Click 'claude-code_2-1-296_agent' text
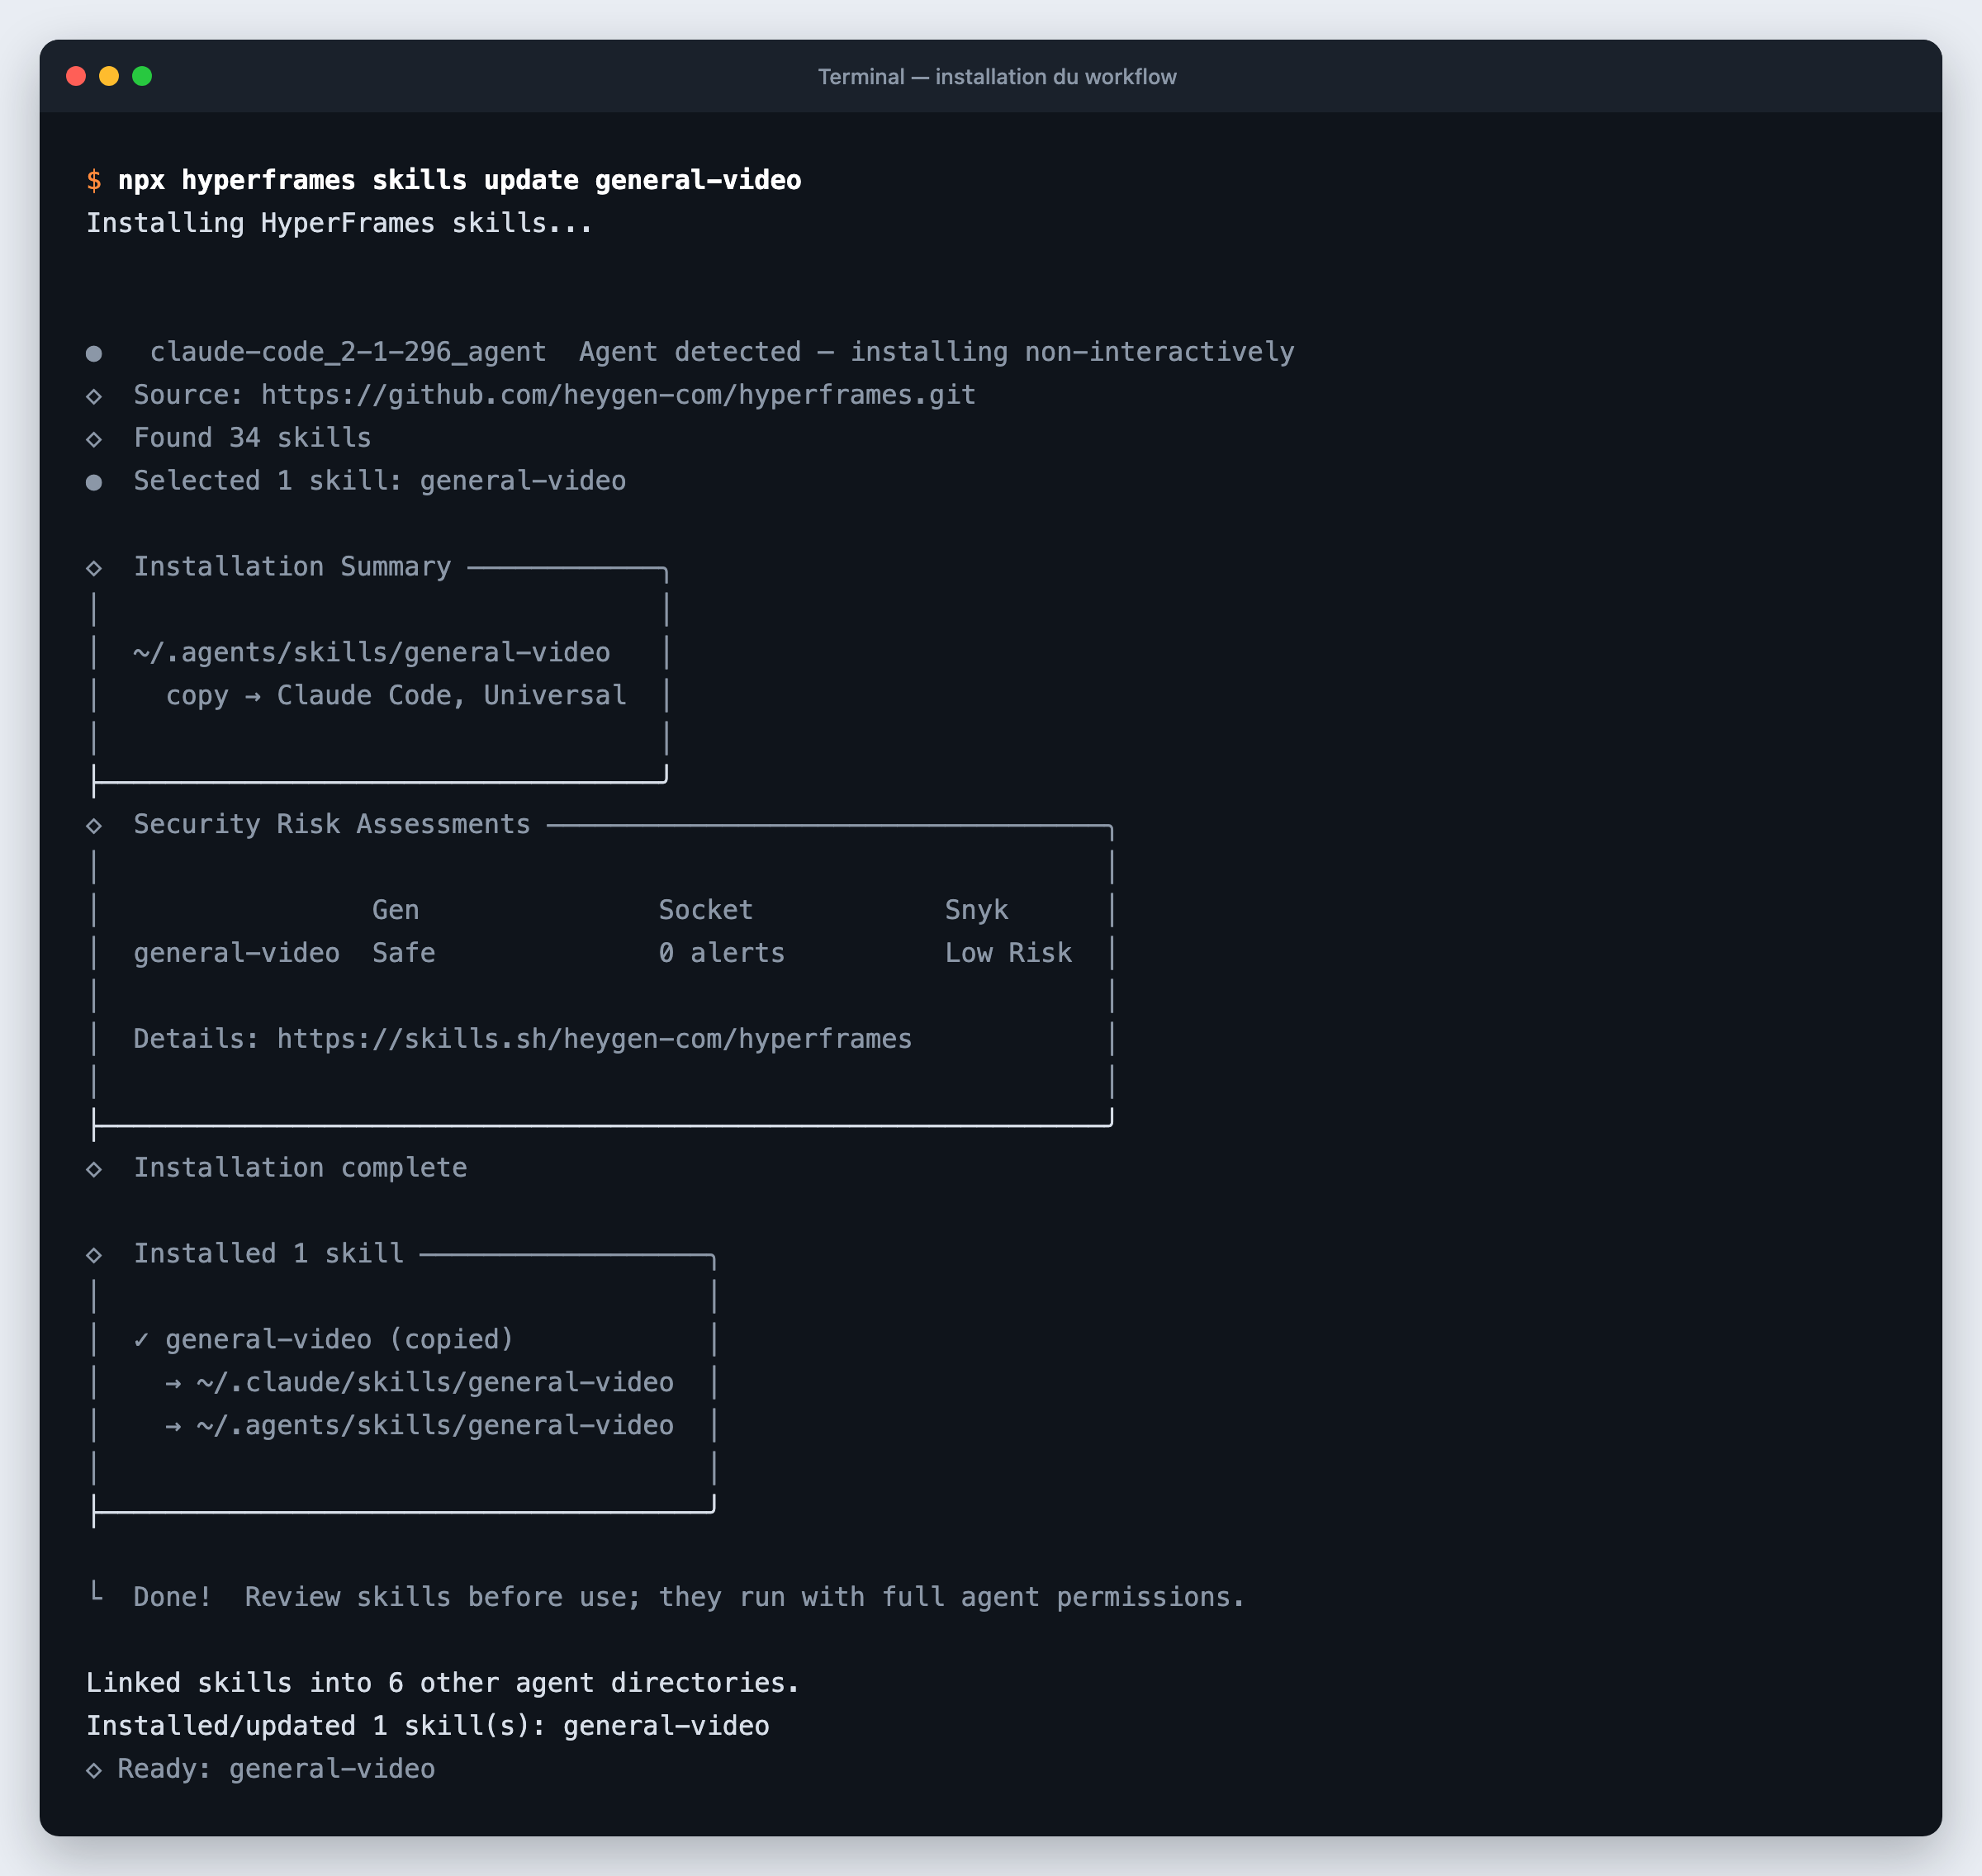Screen dimensions: 1982x1876 tap(348, 352)
